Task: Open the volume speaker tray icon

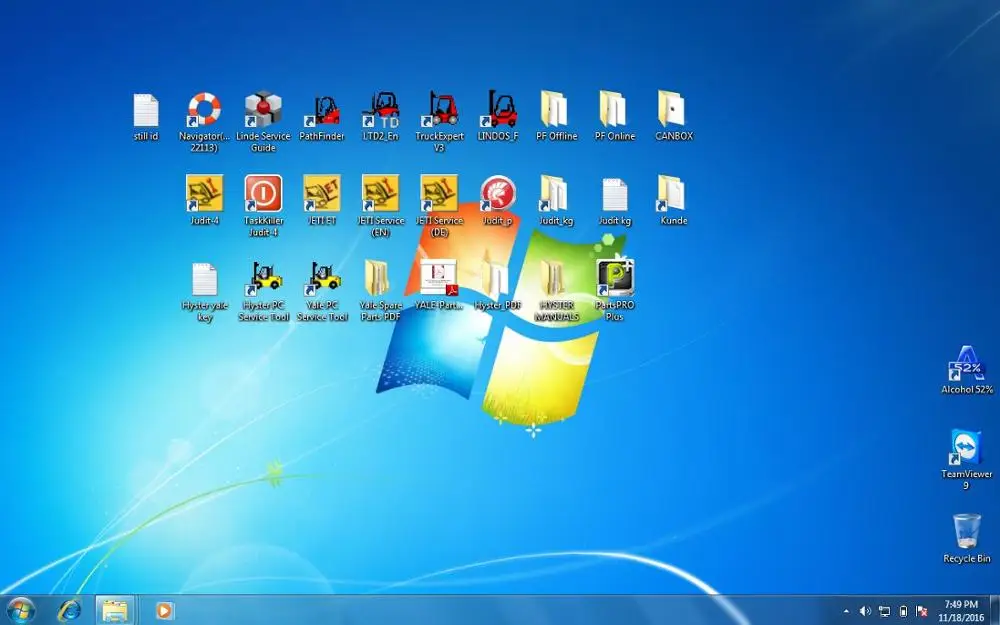Action: point(865,611)
